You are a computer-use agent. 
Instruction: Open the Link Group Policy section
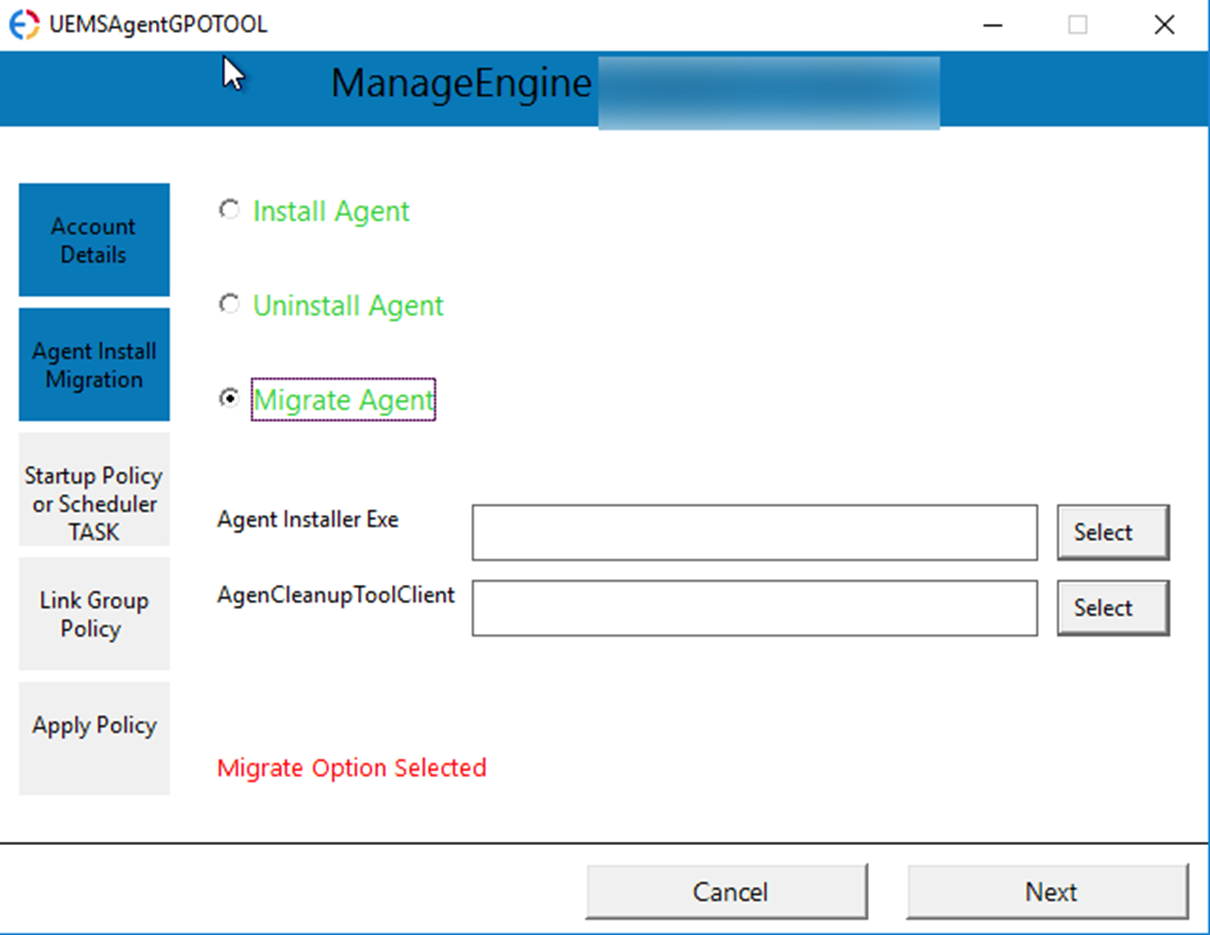93,613
